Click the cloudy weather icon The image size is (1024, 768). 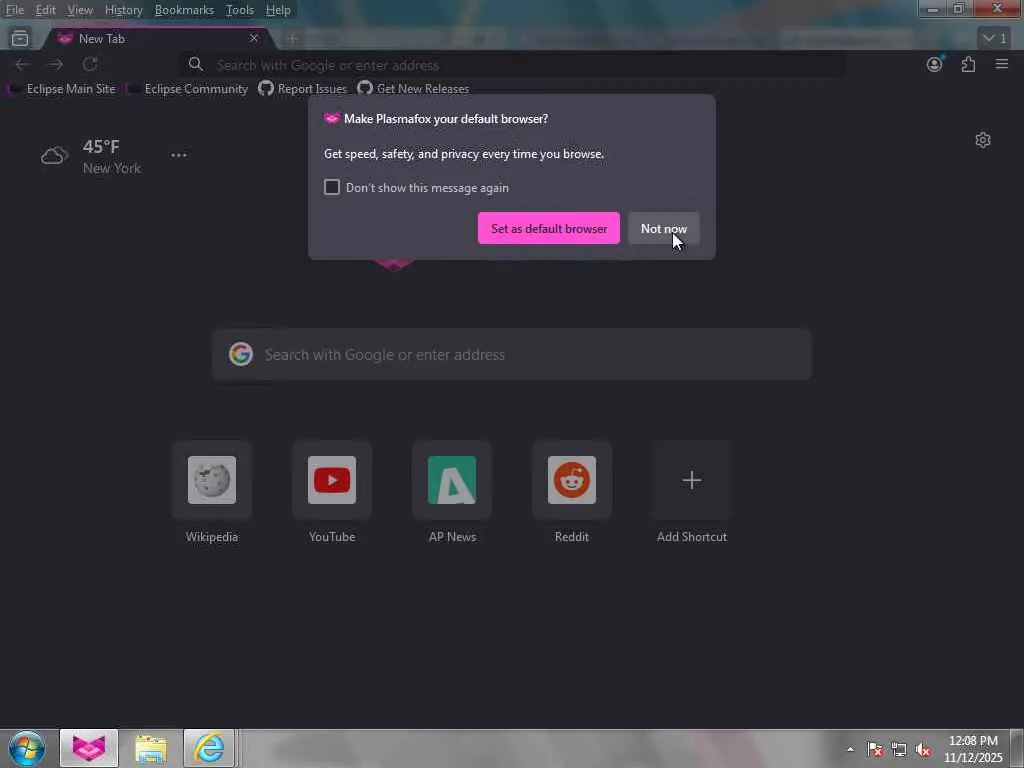pos(54,155)
